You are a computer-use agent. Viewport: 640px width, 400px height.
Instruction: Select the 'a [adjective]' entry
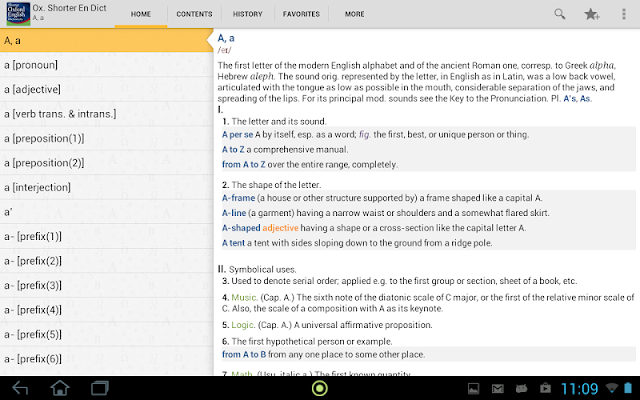pyautogui.click(x=107, y=89)
